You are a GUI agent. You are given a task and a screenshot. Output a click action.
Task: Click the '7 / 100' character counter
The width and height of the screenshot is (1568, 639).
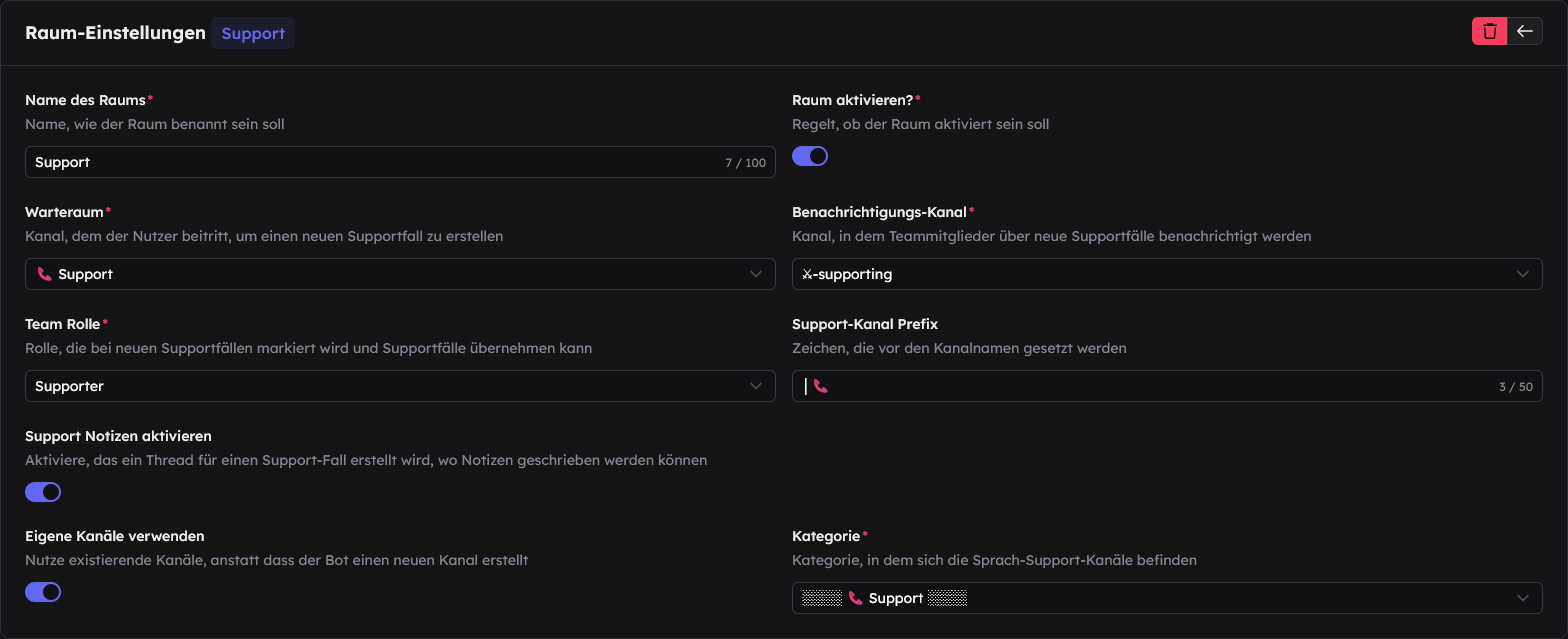click(x=745, y=163)
